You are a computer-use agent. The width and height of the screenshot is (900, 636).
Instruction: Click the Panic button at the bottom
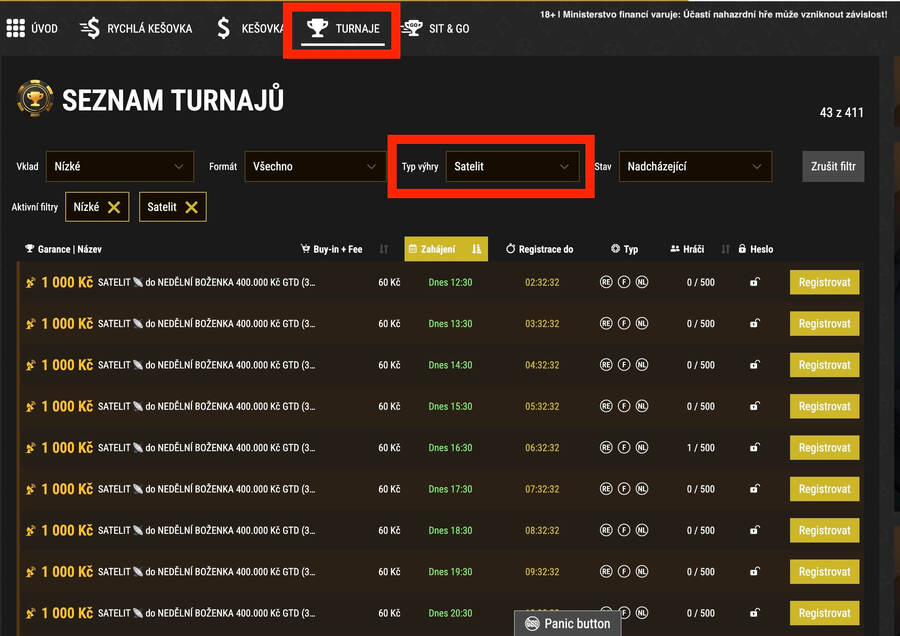coord(567,622)
